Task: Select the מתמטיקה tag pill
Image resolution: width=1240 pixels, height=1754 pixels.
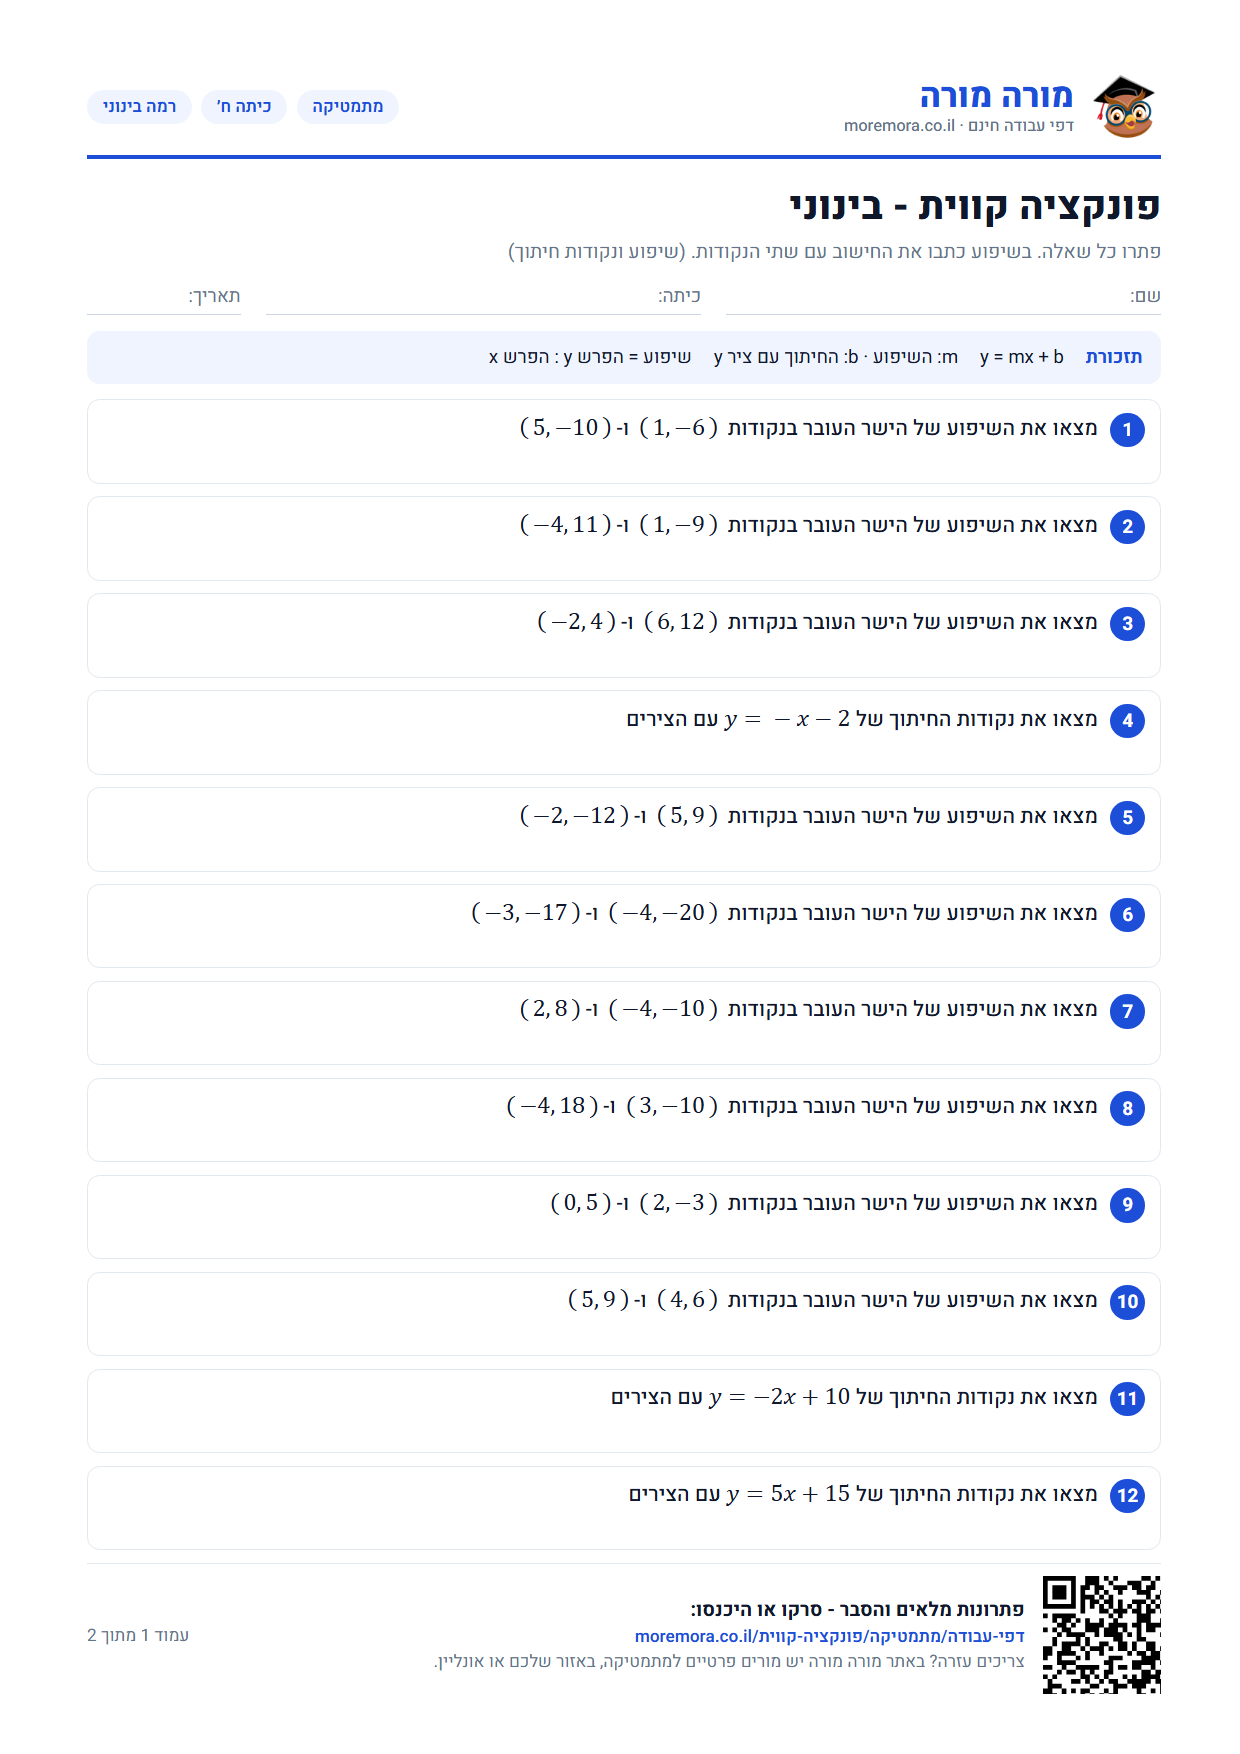Action: point(347,107)
